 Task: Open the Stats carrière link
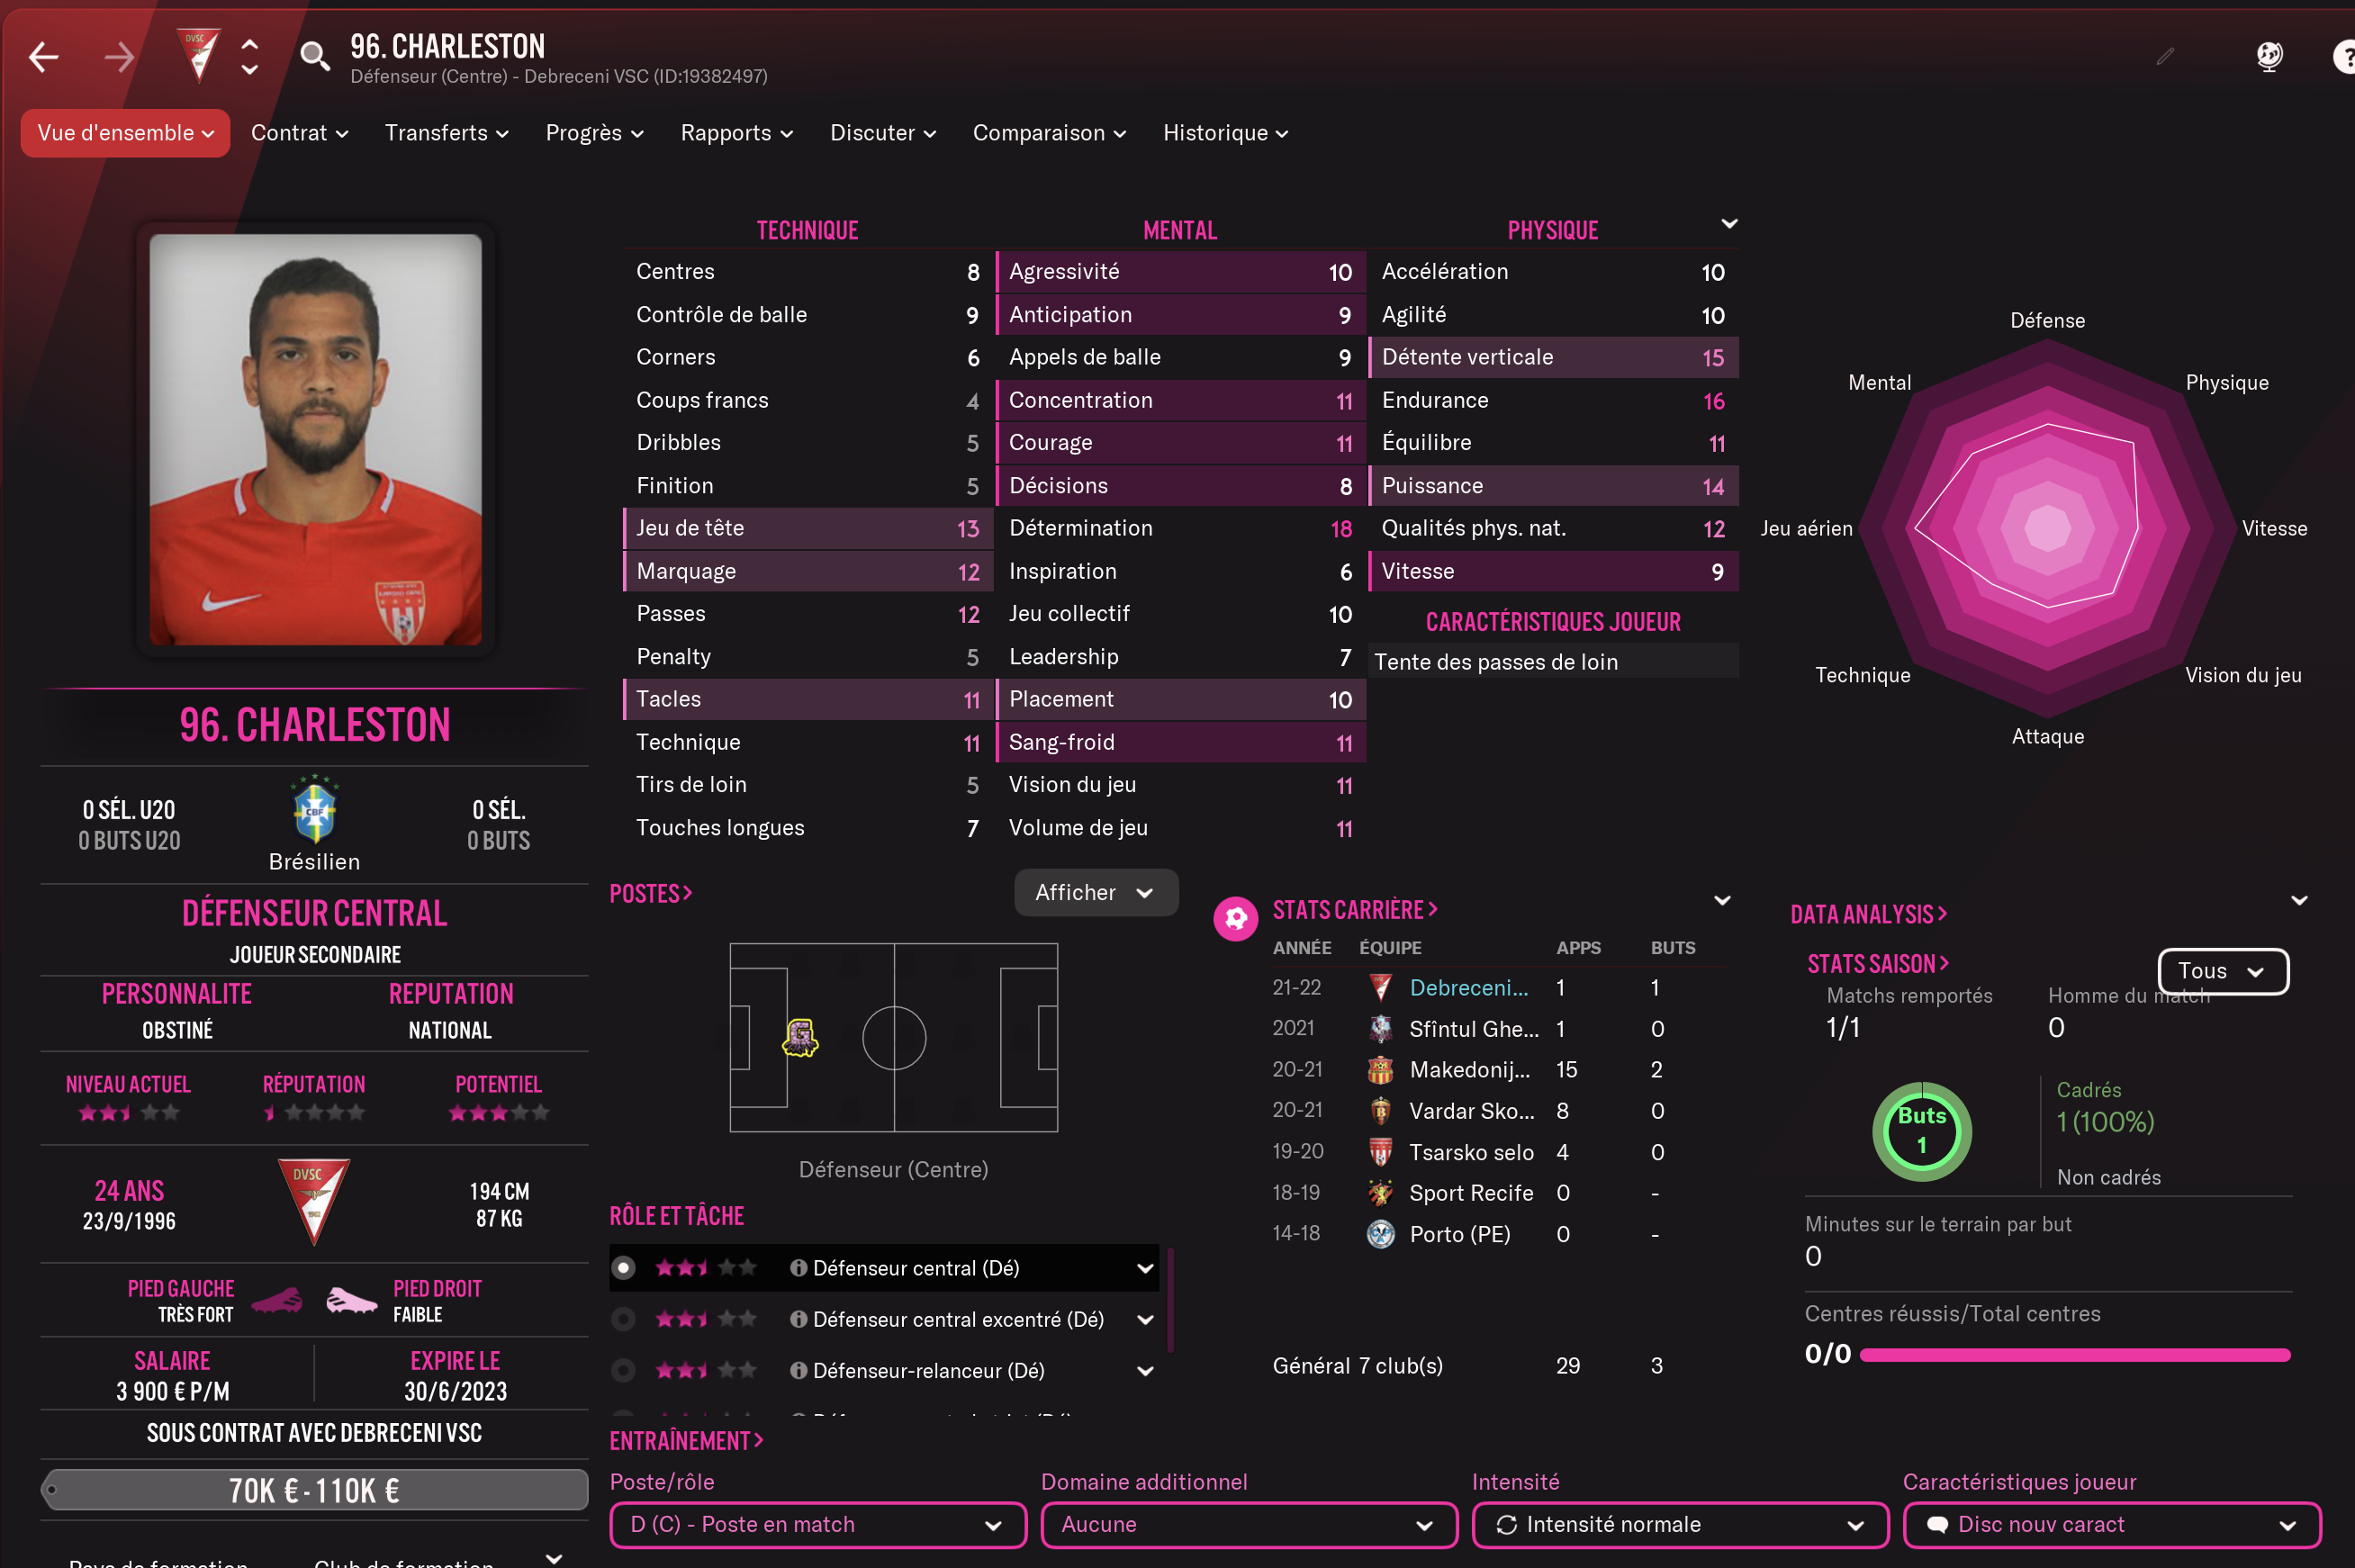1355,910
